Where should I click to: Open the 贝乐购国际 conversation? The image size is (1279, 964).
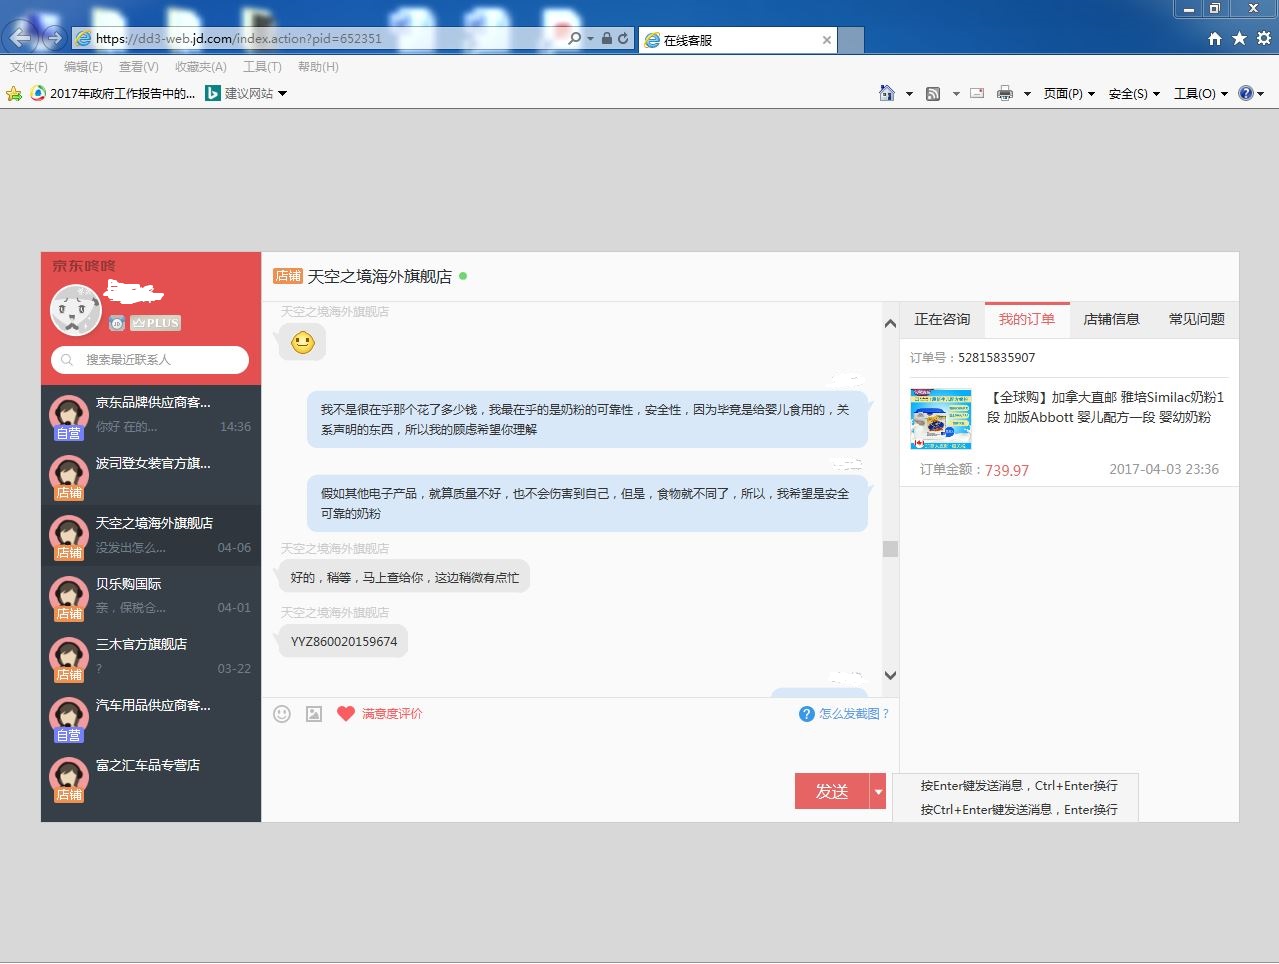[x=150, y=595]
